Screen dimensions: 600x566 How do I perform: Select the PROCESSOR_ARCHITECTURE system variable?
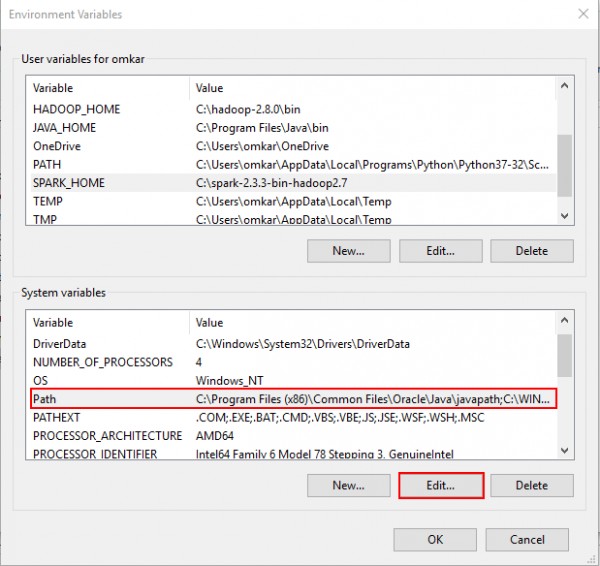click(x=107, y=436)
